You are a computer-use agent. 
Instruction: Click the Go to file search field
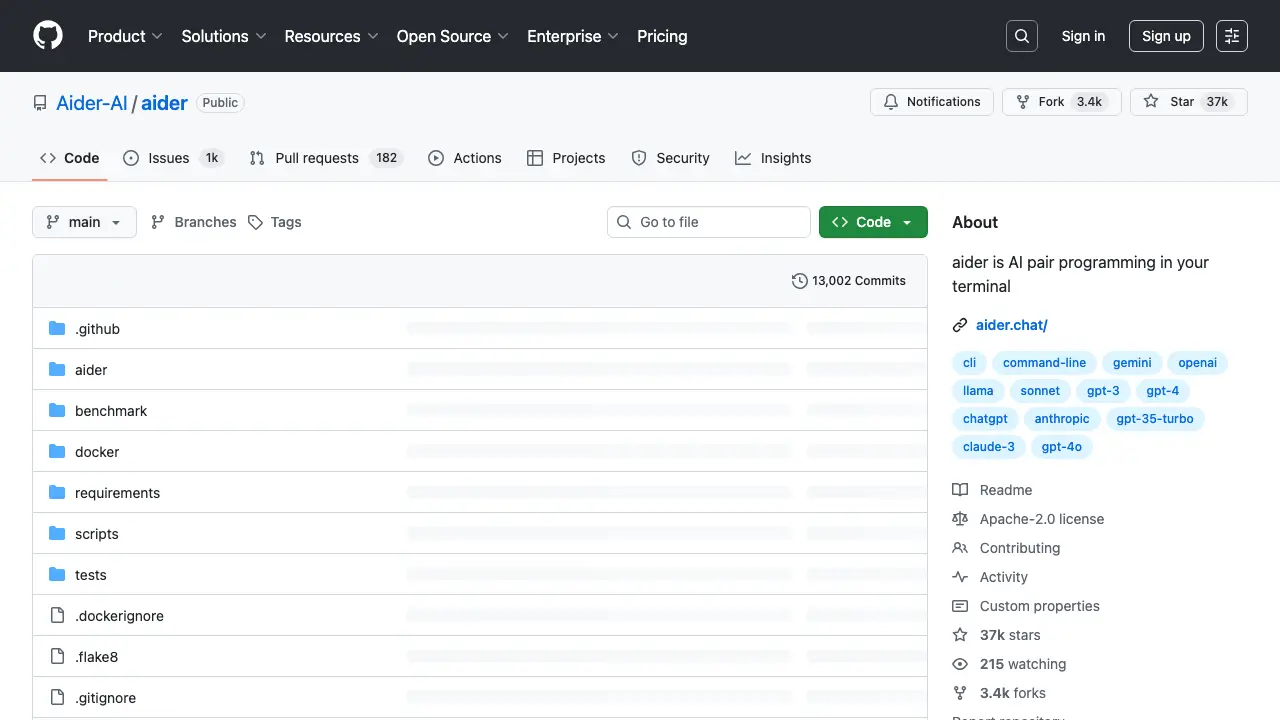(x=708, y=222)
